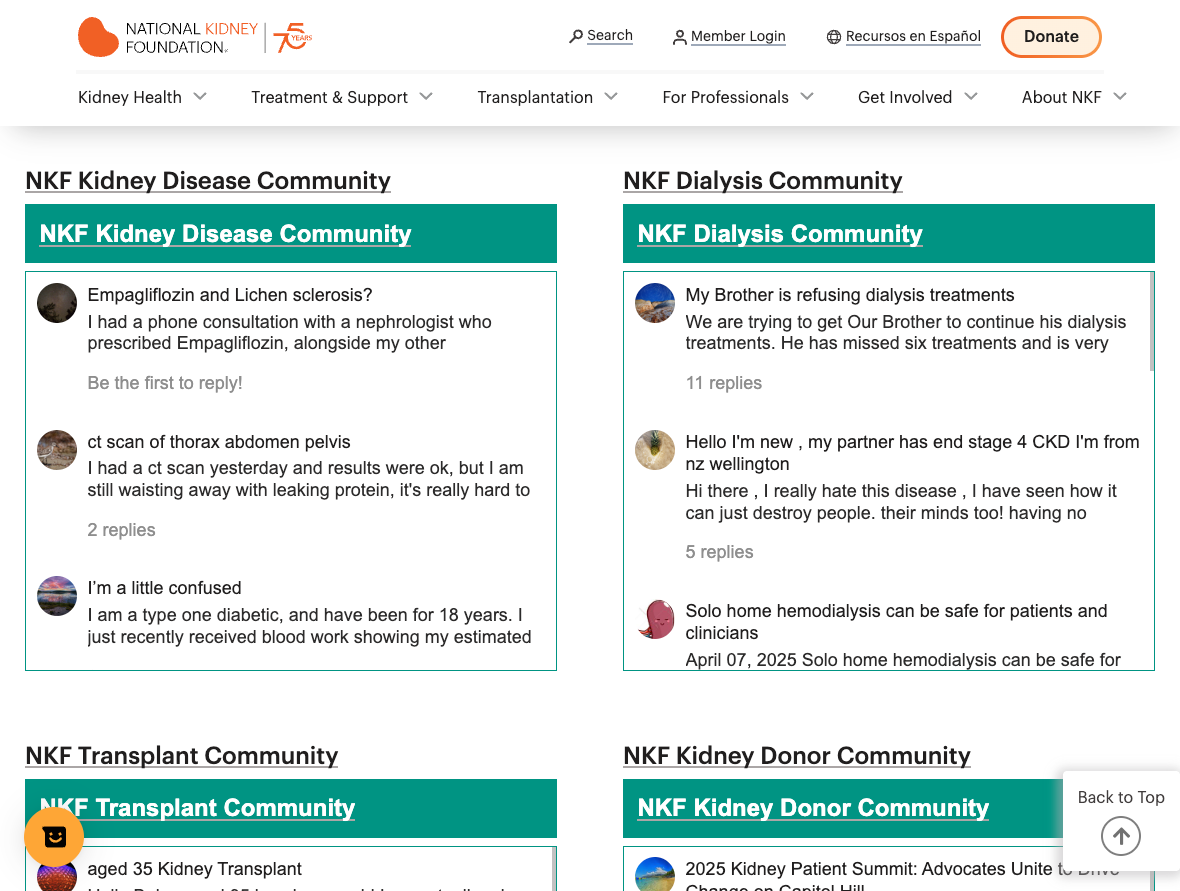Click the black NKF Transplant Community heading link
1180x891 pixels.
coord(181,756)
